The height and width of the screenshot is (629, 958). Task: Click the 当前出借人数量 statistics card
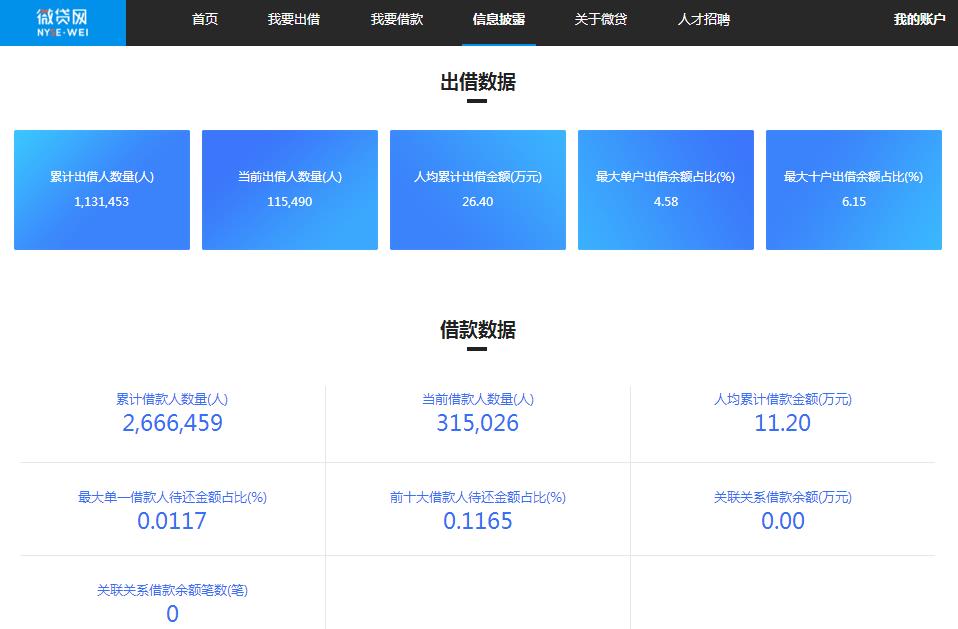pyautogui.click(x=289, y=189)
